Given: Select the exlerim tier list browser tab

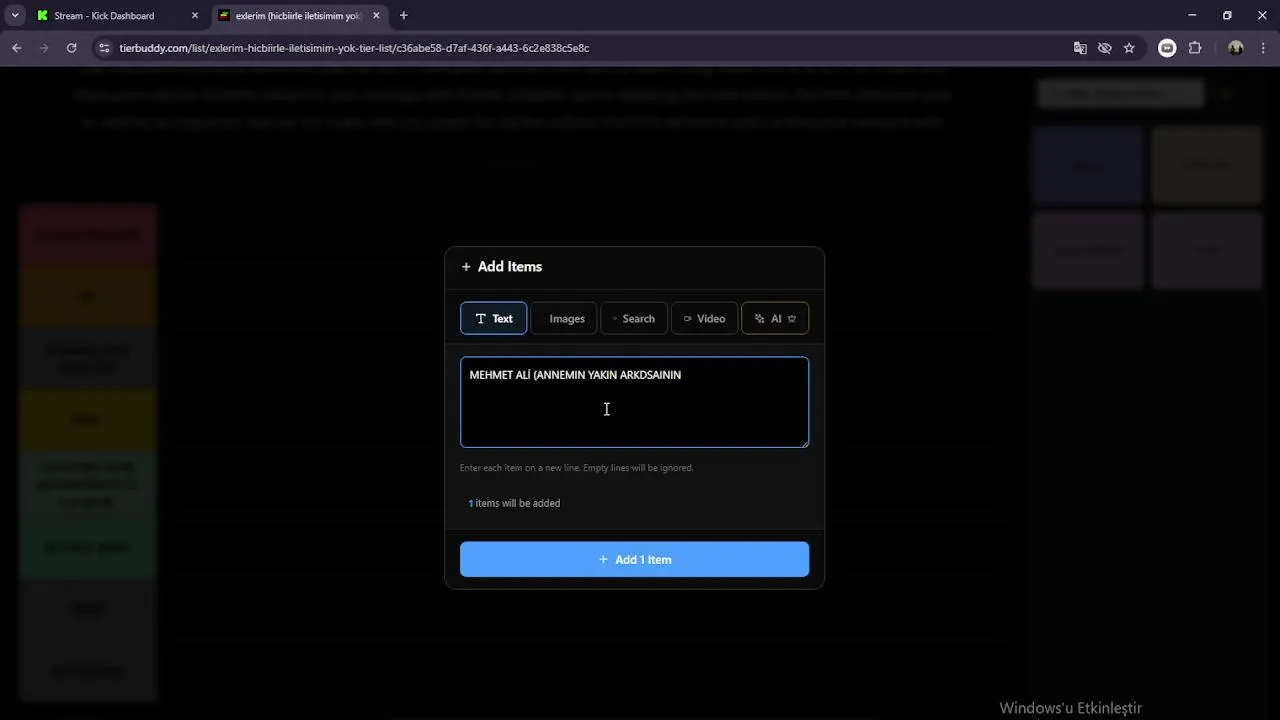Looking at the screenshot, I should tap(299, 16).
